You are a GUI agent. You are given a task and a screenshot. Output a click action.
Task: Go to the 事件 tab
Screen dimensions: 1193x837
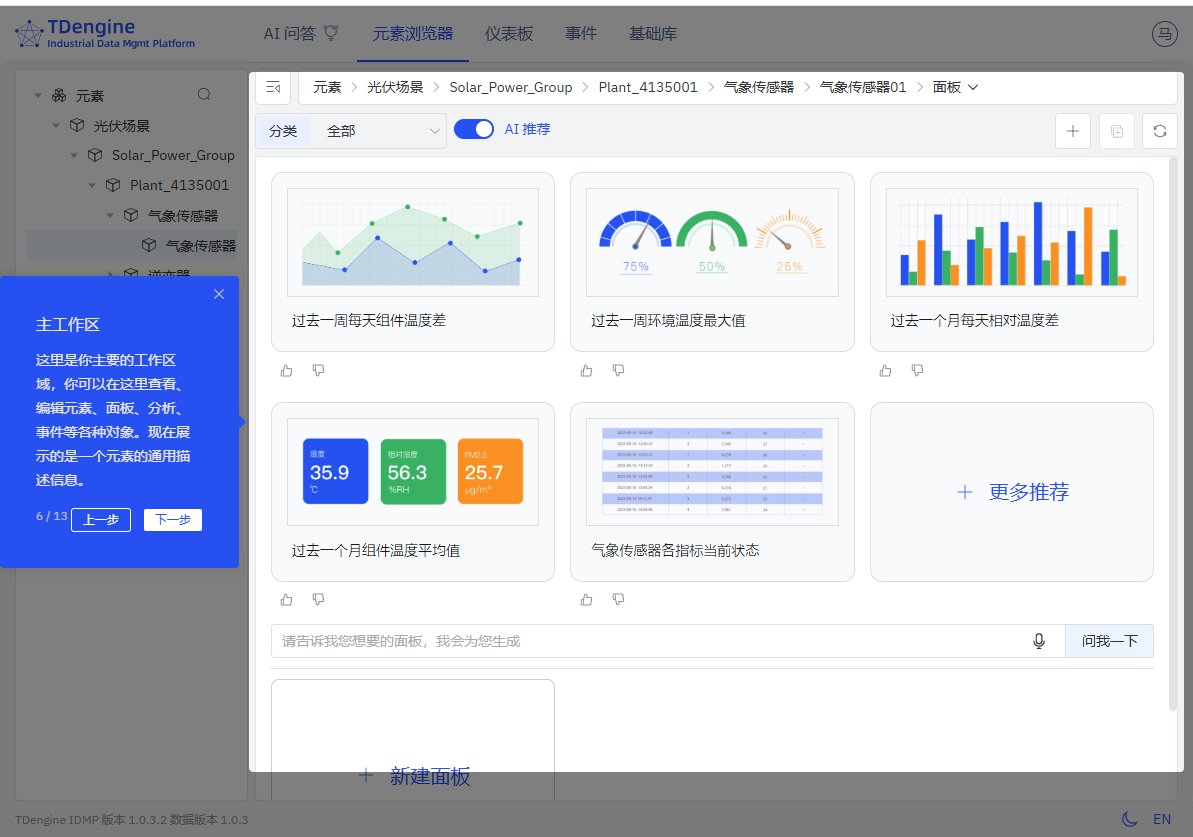pos(581,33)
